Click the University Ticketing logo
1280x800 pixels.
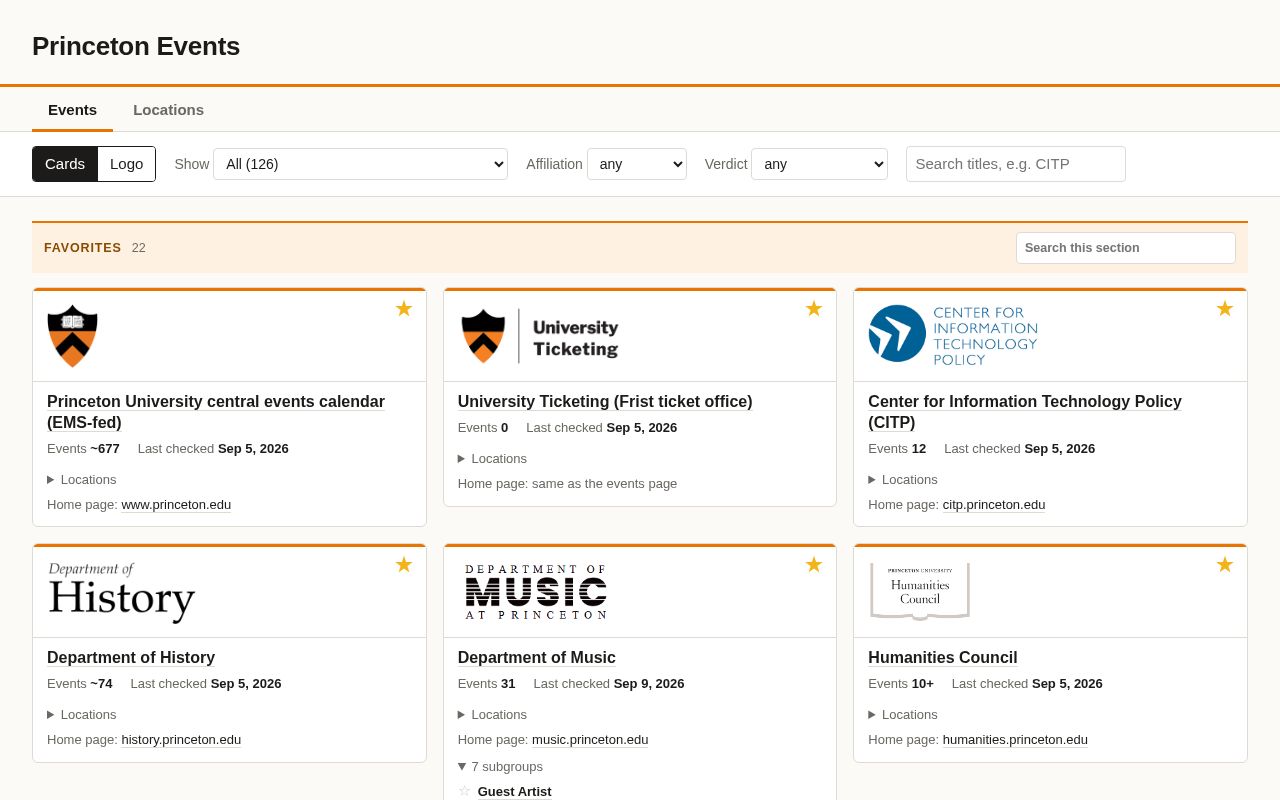pos(540,336)
